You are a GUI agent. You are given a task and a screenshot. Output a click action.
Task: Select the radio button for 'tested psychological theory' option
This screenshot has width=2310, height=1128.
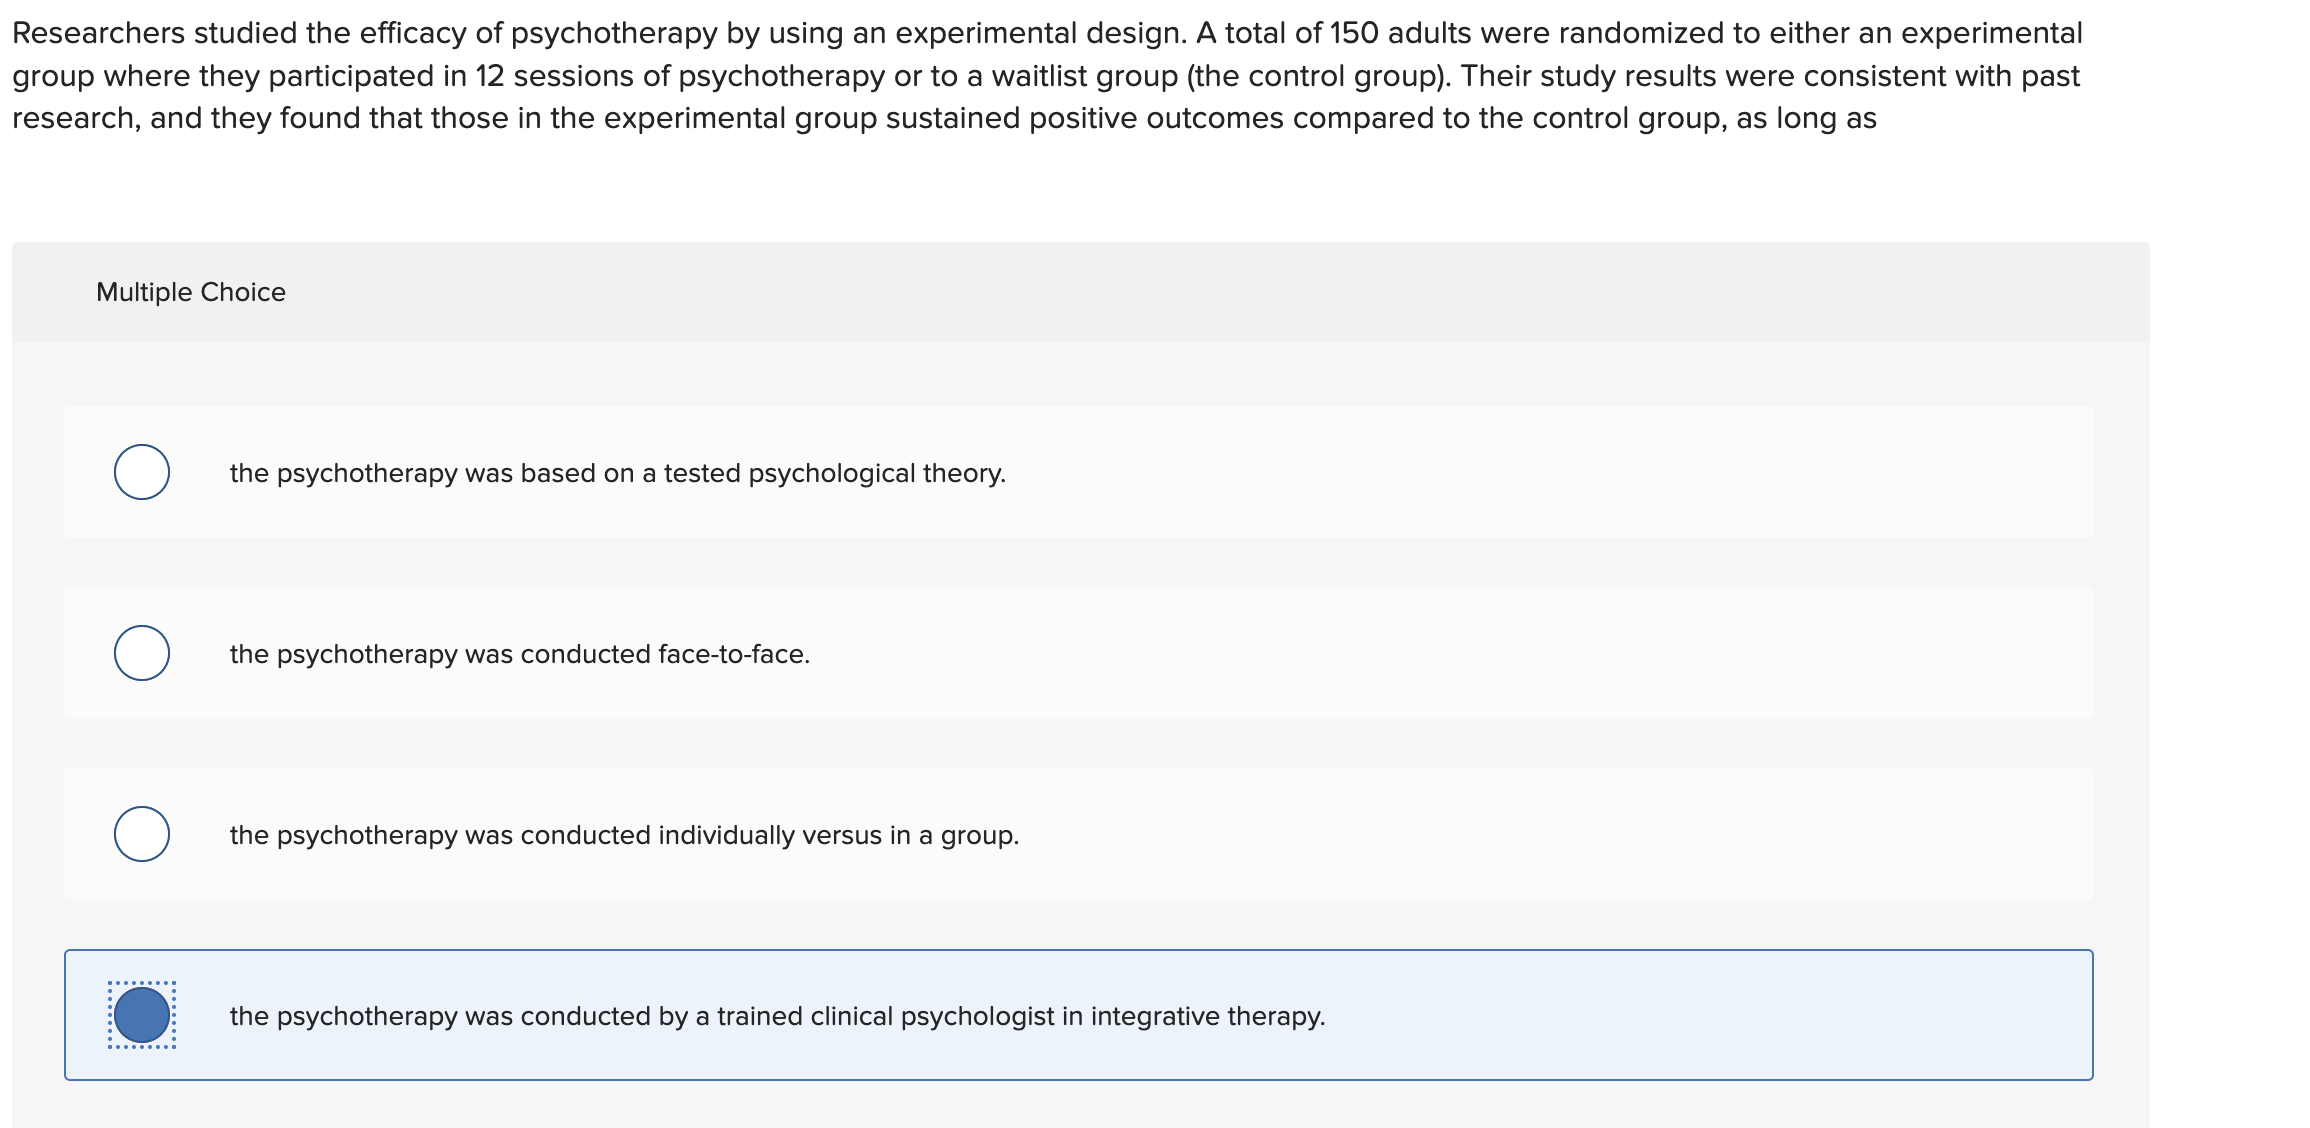tap(142, 472)
